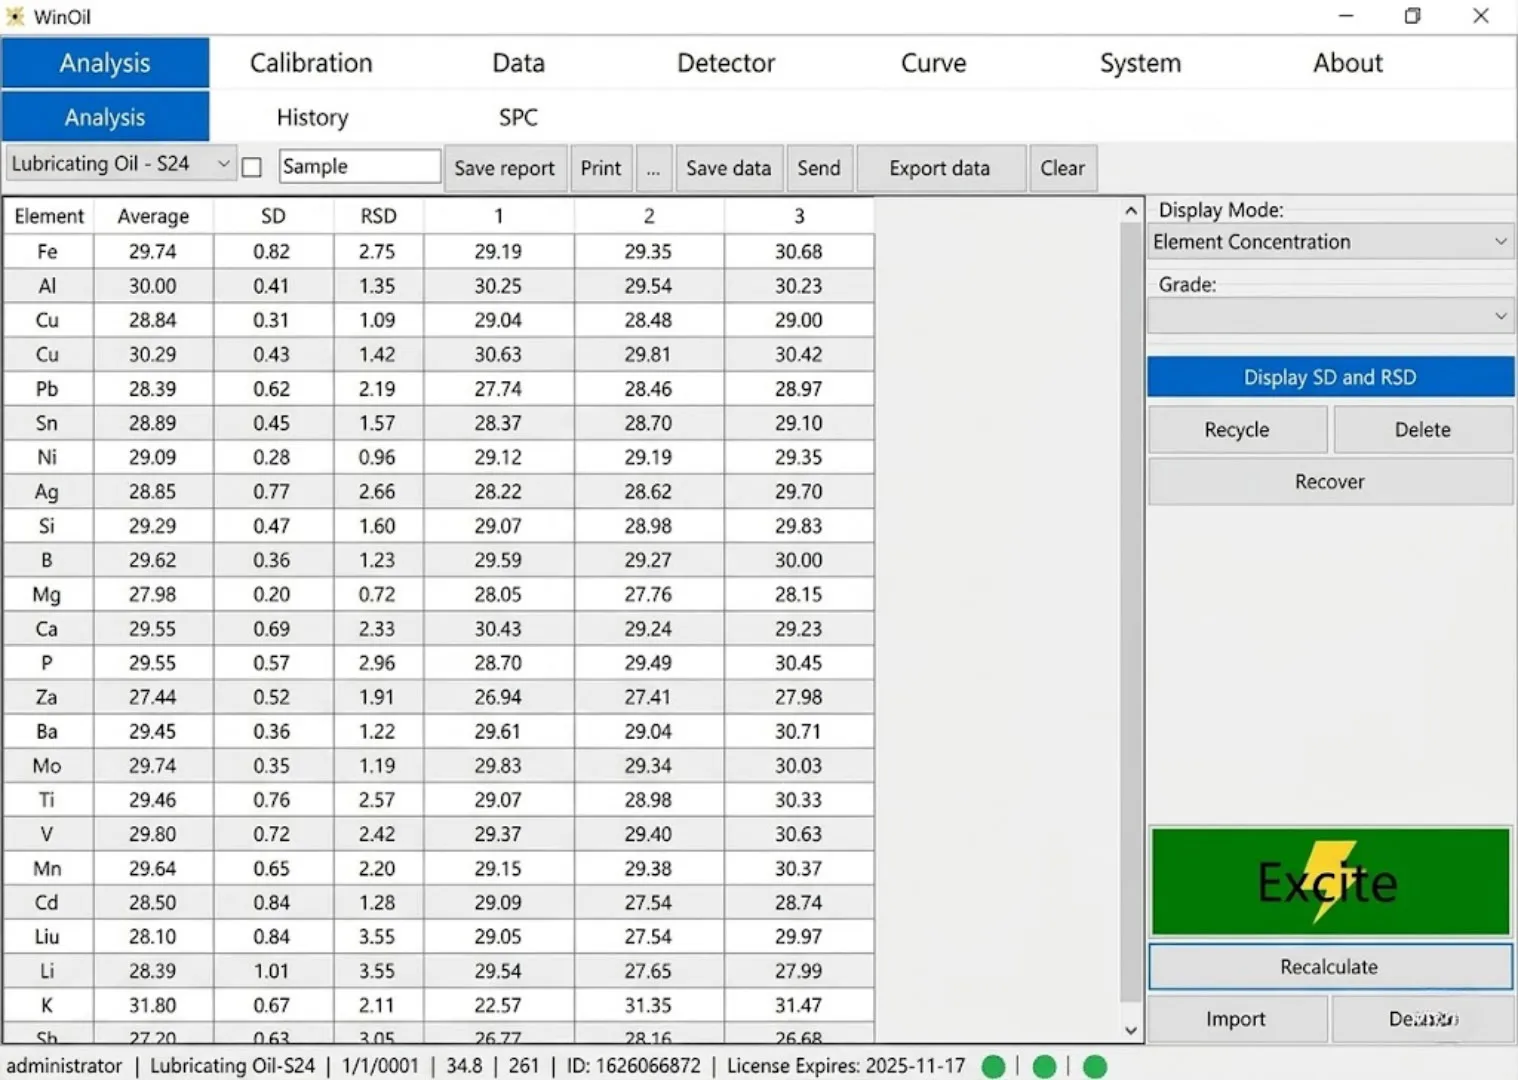The image size is (1518, 1080).
Task: Select the top-level Analysis tab
Action: click(x=105, y=63)
